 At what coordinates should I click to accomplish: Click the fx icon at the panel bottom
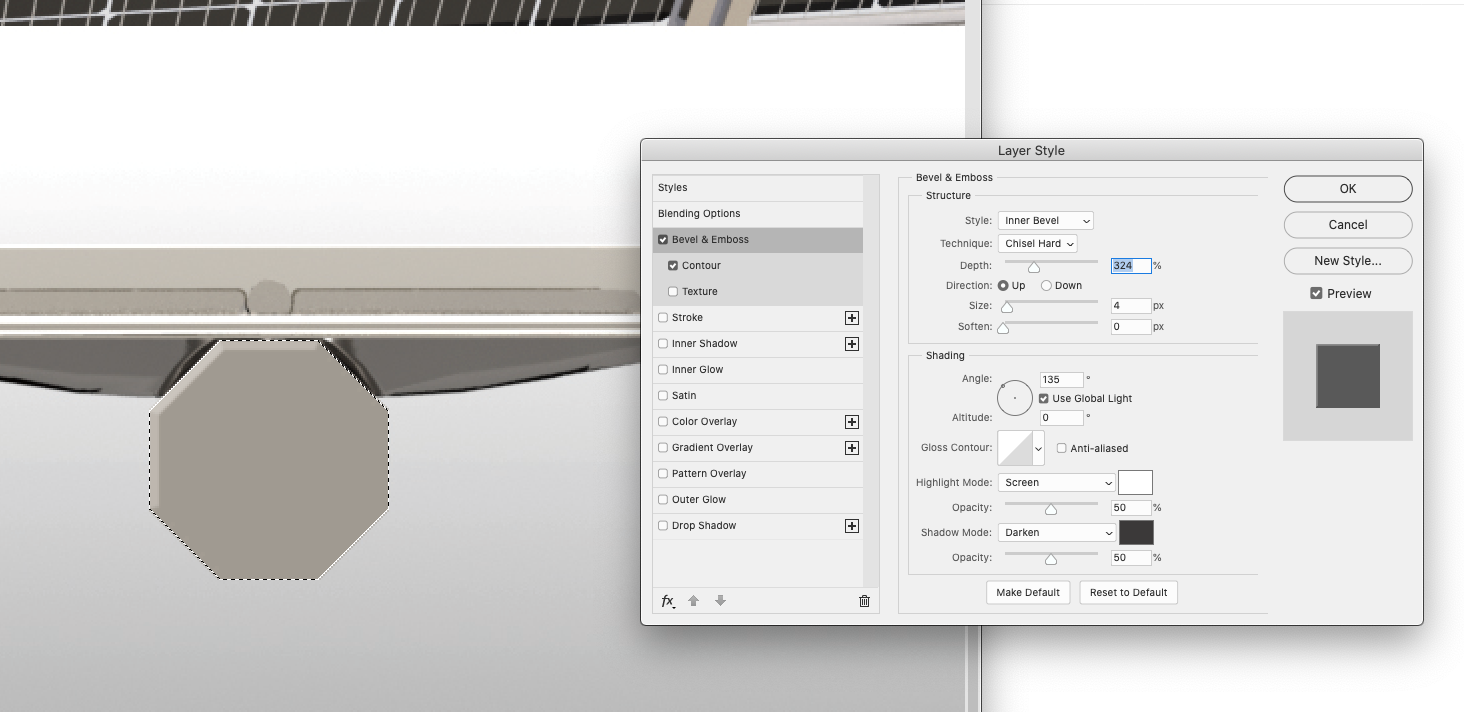[666, 600]
